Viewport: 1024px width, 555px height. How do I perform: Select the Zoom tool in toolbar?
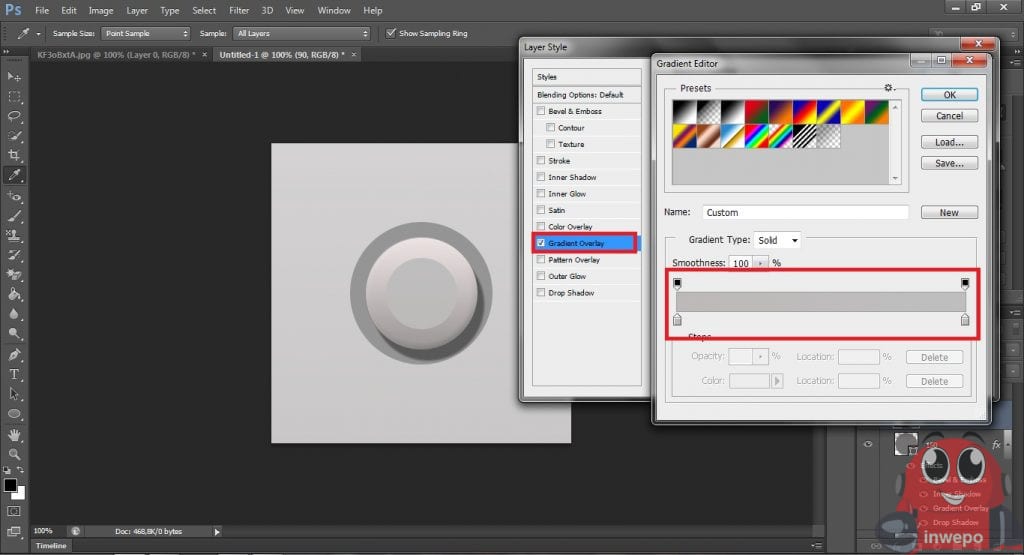(14, 454)
